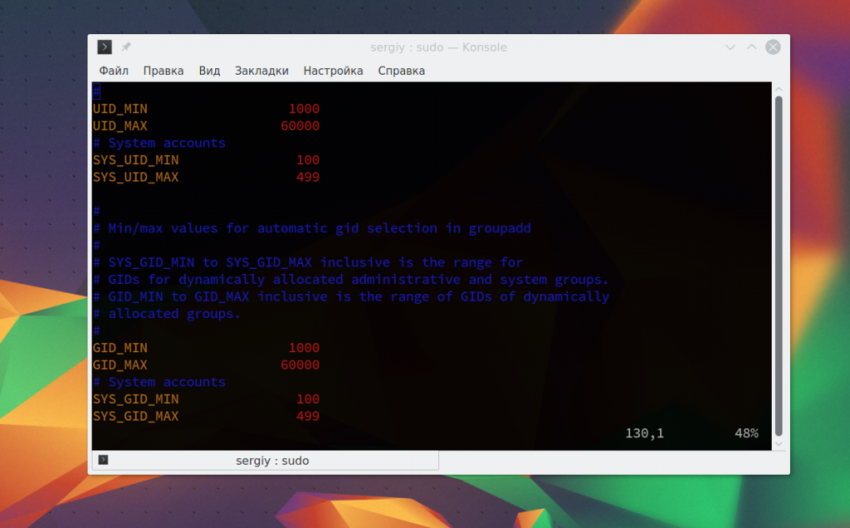The height and width of the screenshot is (528, 850).
Task: Click the terminal icon on sergiy tab
Action: [x=103, y=461]
